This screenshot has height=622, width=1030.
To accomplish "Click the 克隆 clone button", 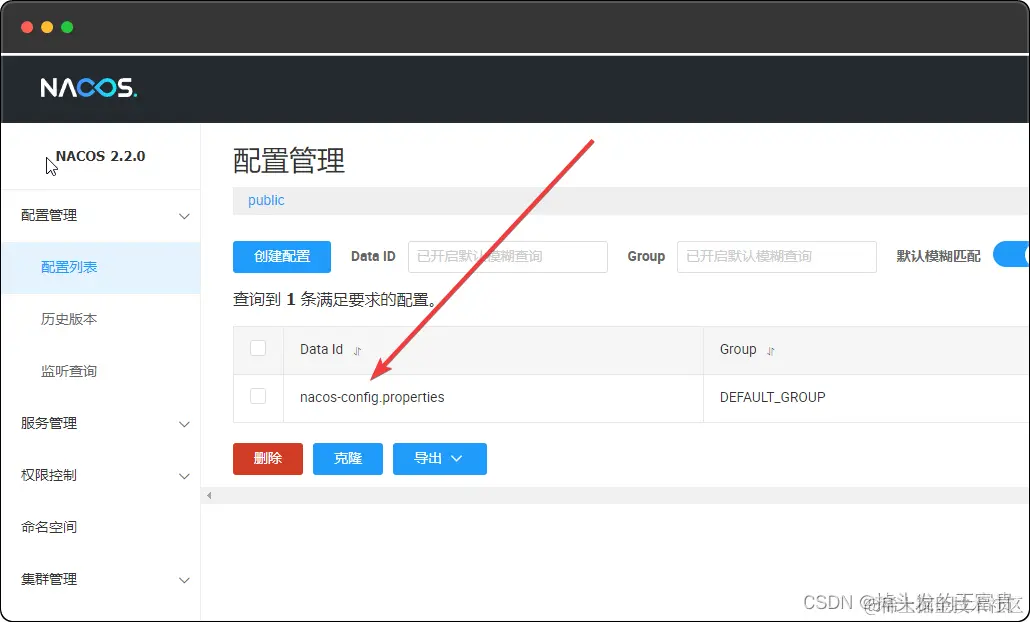I will point(347,459).
